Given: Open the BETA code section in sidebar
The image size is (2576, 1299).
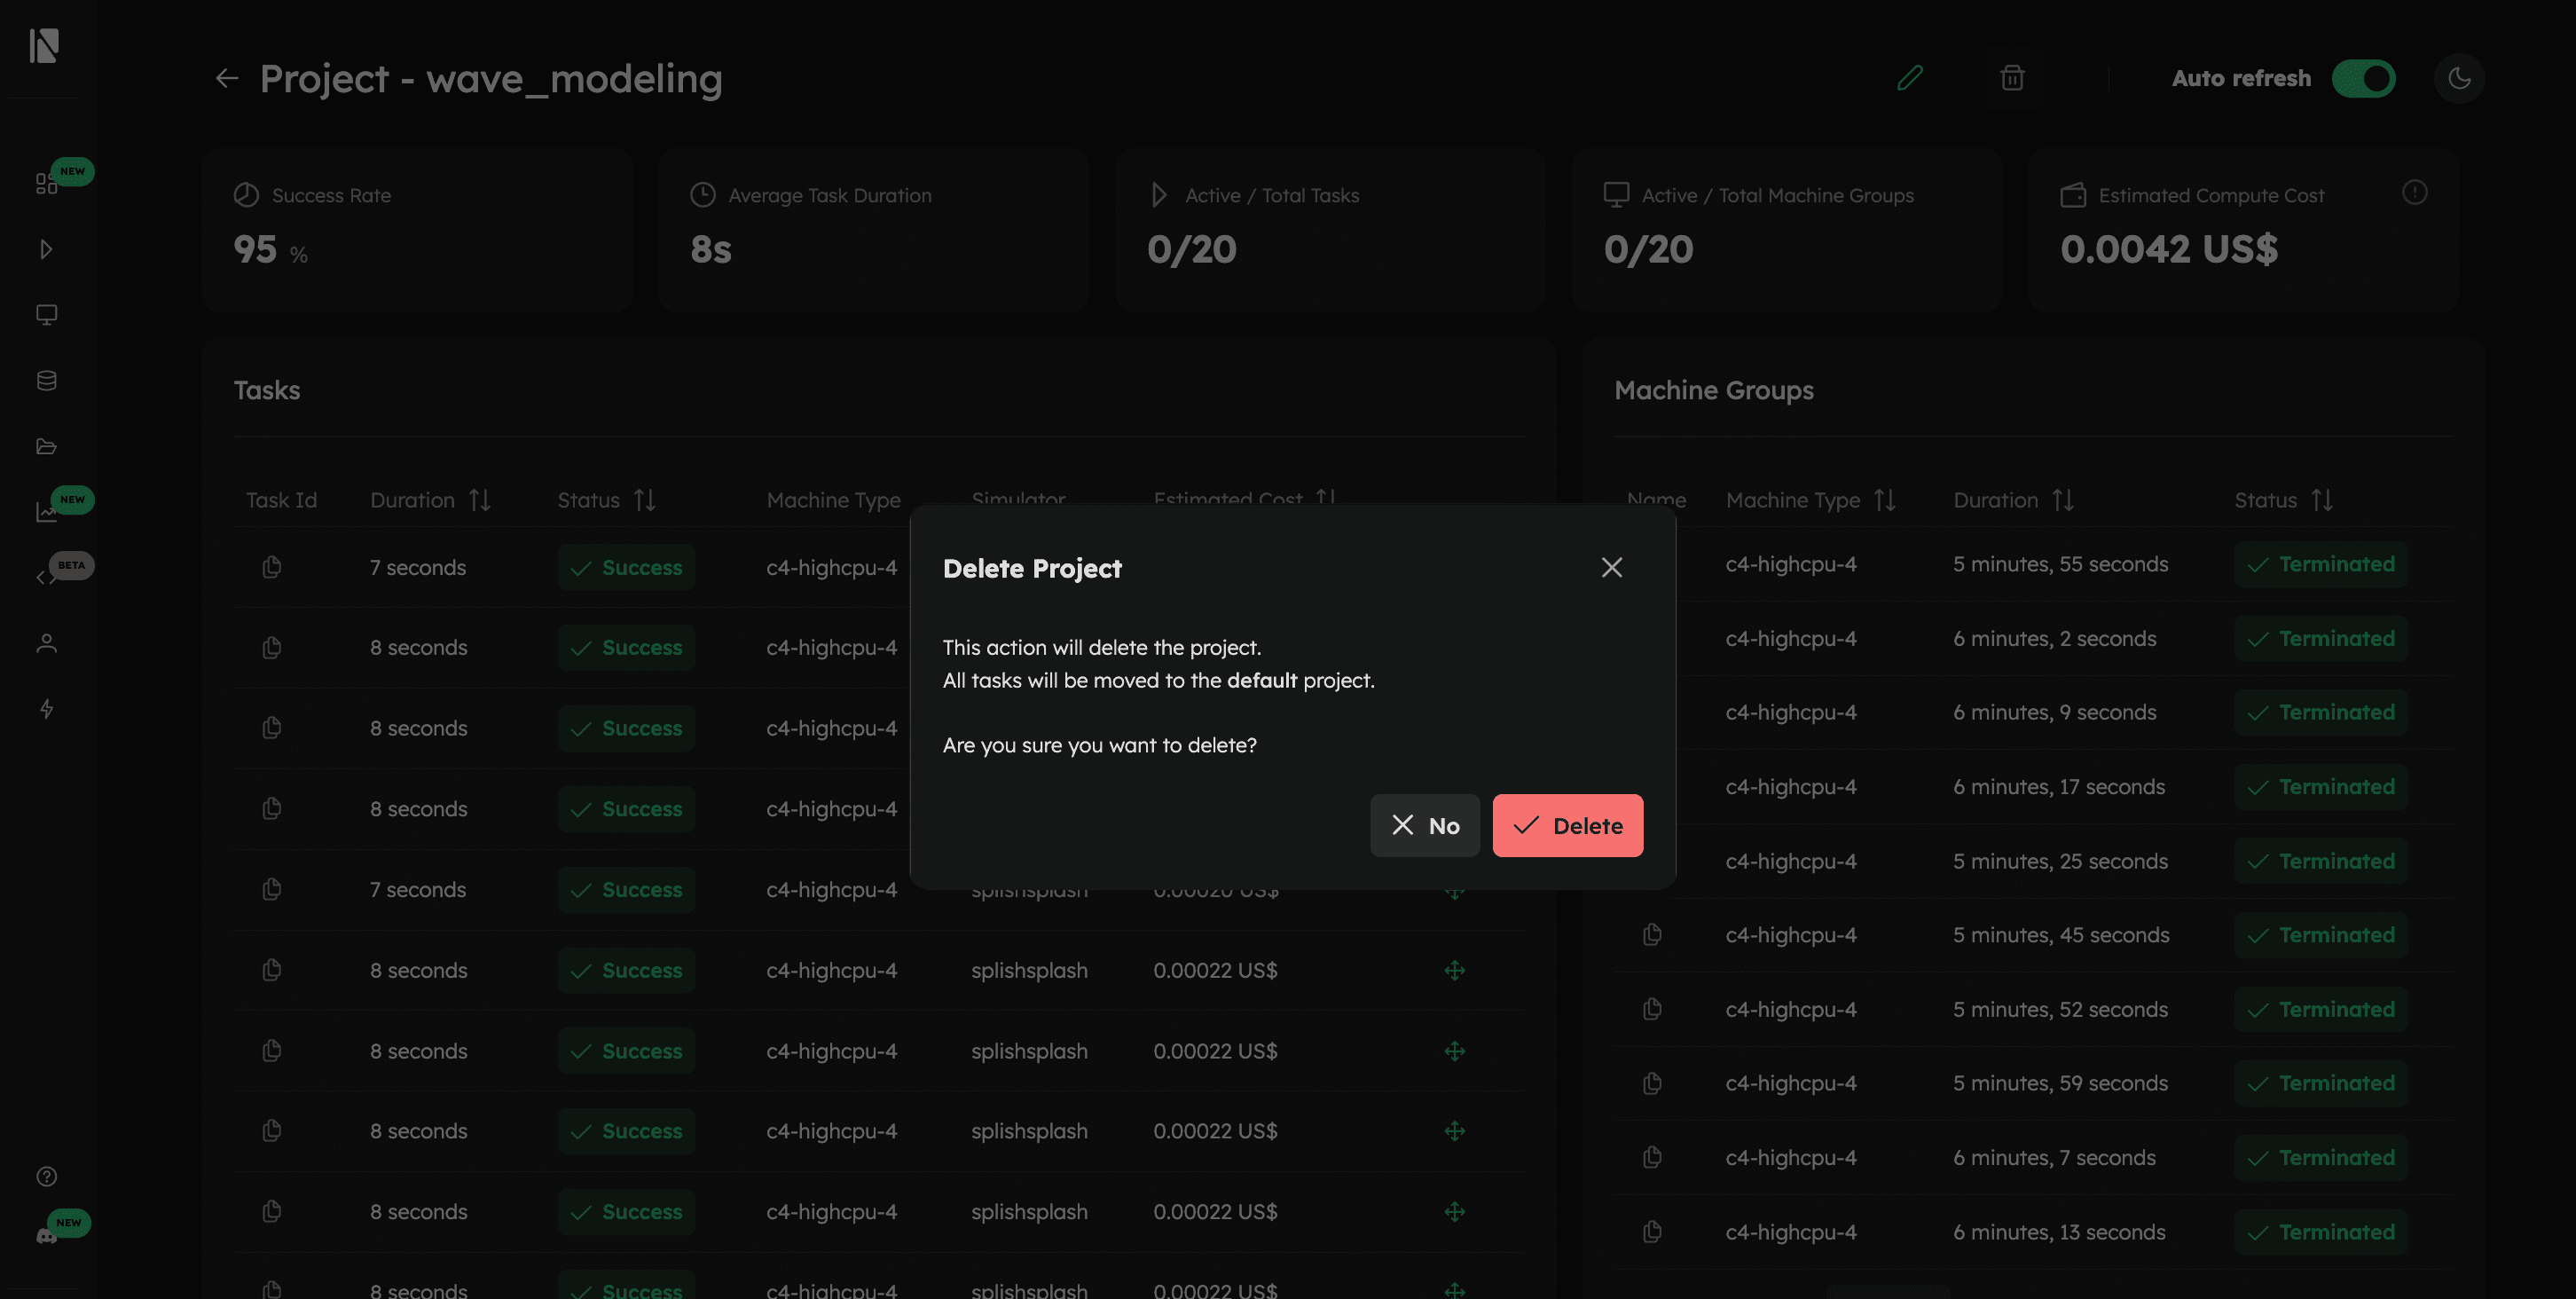Looking at the screenshot, I should coord(46,577).
